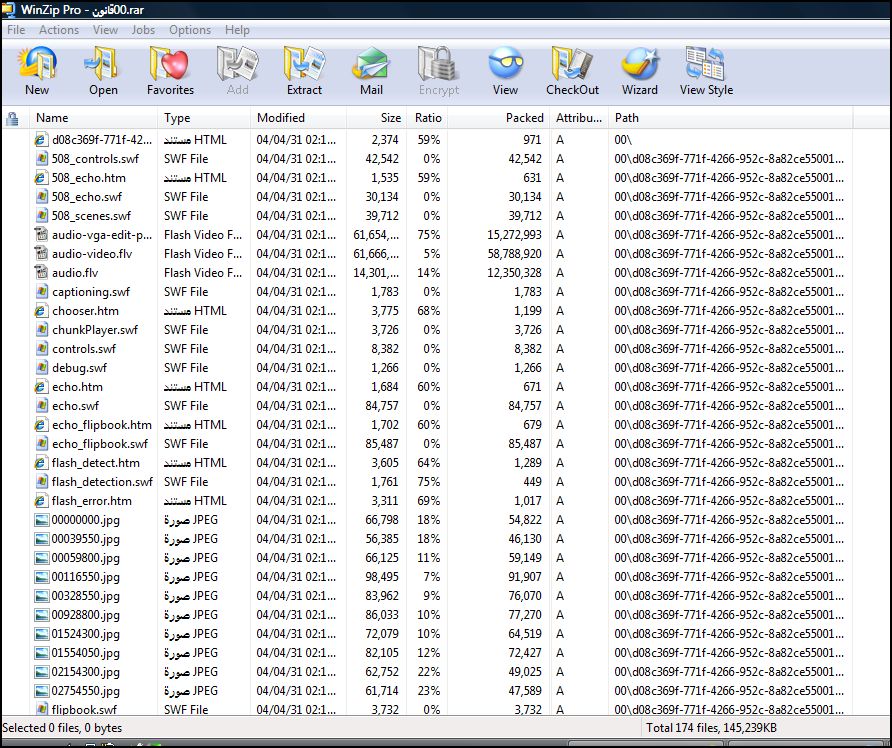Click the grayed Add toolbar icon
892x748 pixels.
pyautogui.click(x=237, y=63)
